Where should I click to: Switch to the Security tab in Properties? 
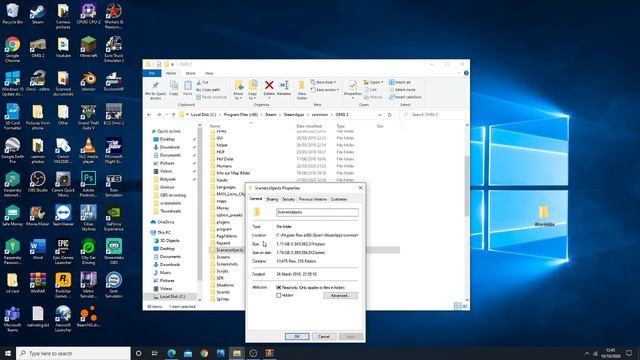(288, 199)
